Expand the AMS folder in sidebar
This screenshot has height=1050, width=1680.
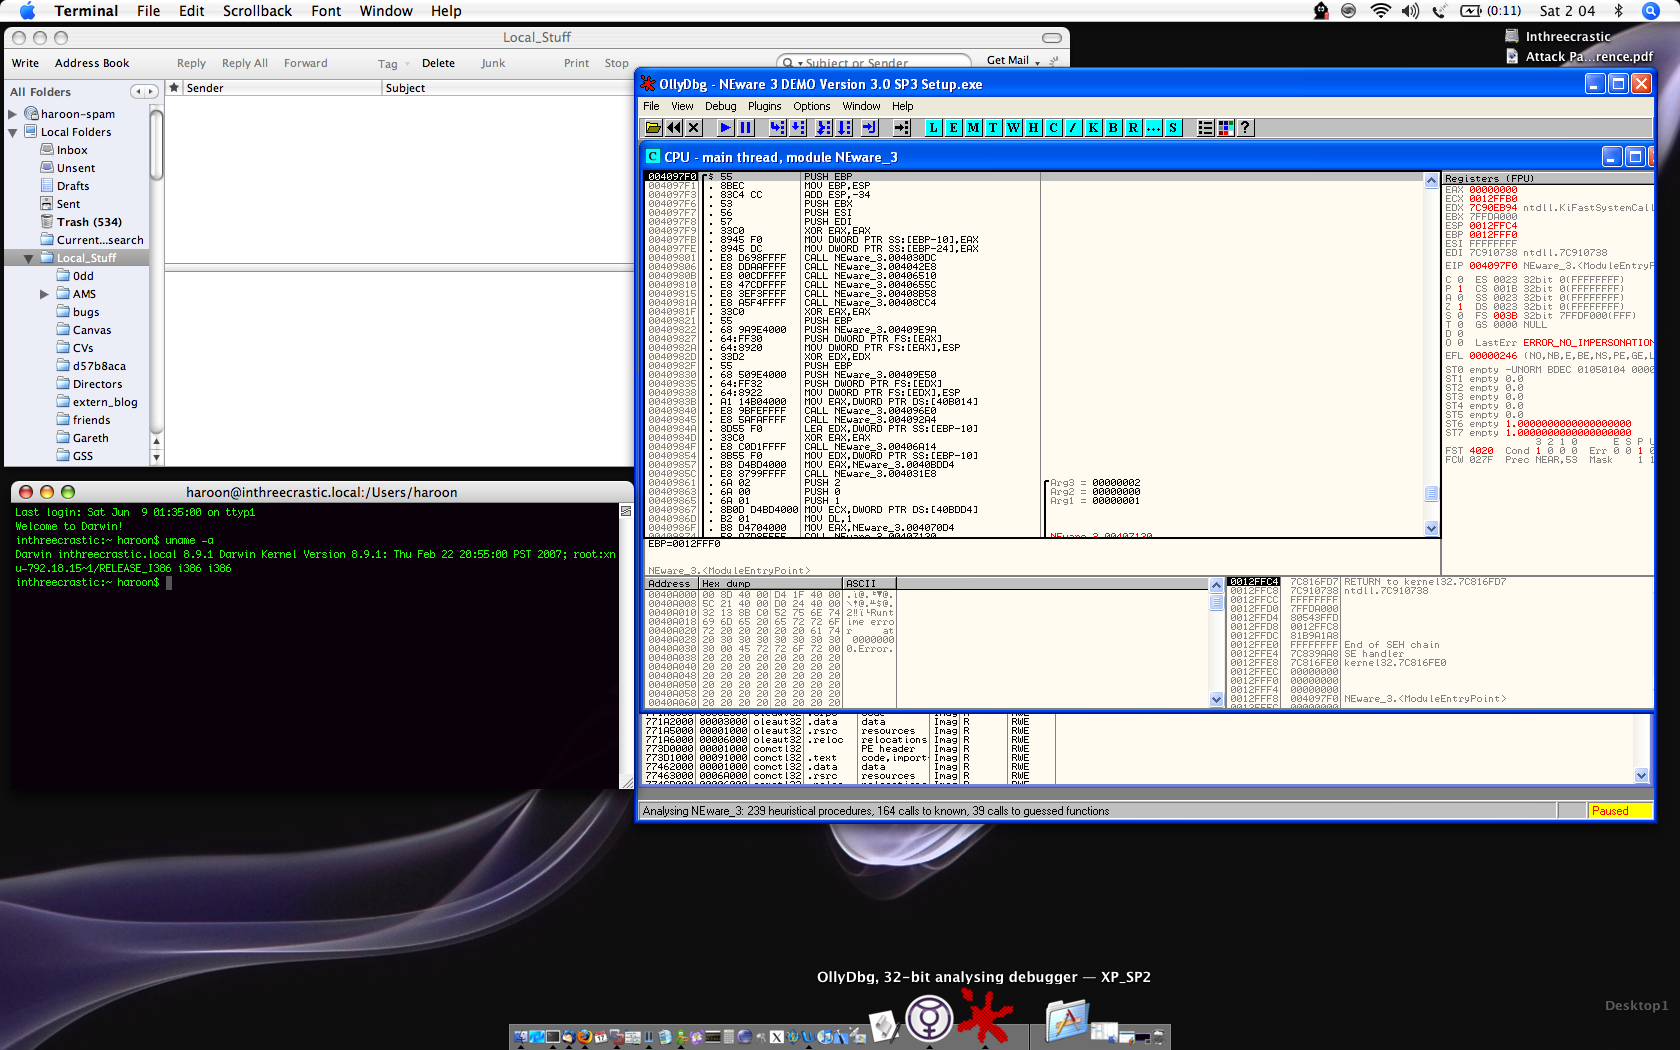(43, 293)
